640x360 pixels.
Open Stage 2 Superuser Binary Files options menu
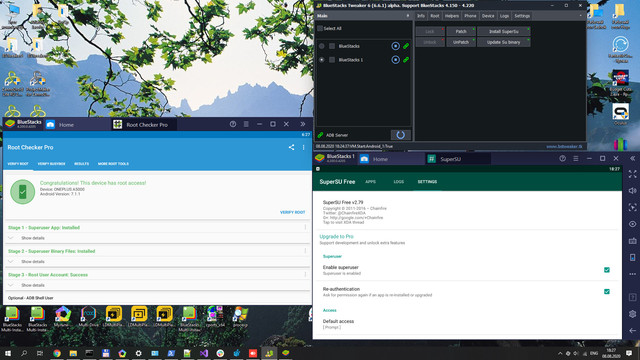pos(305,251)
